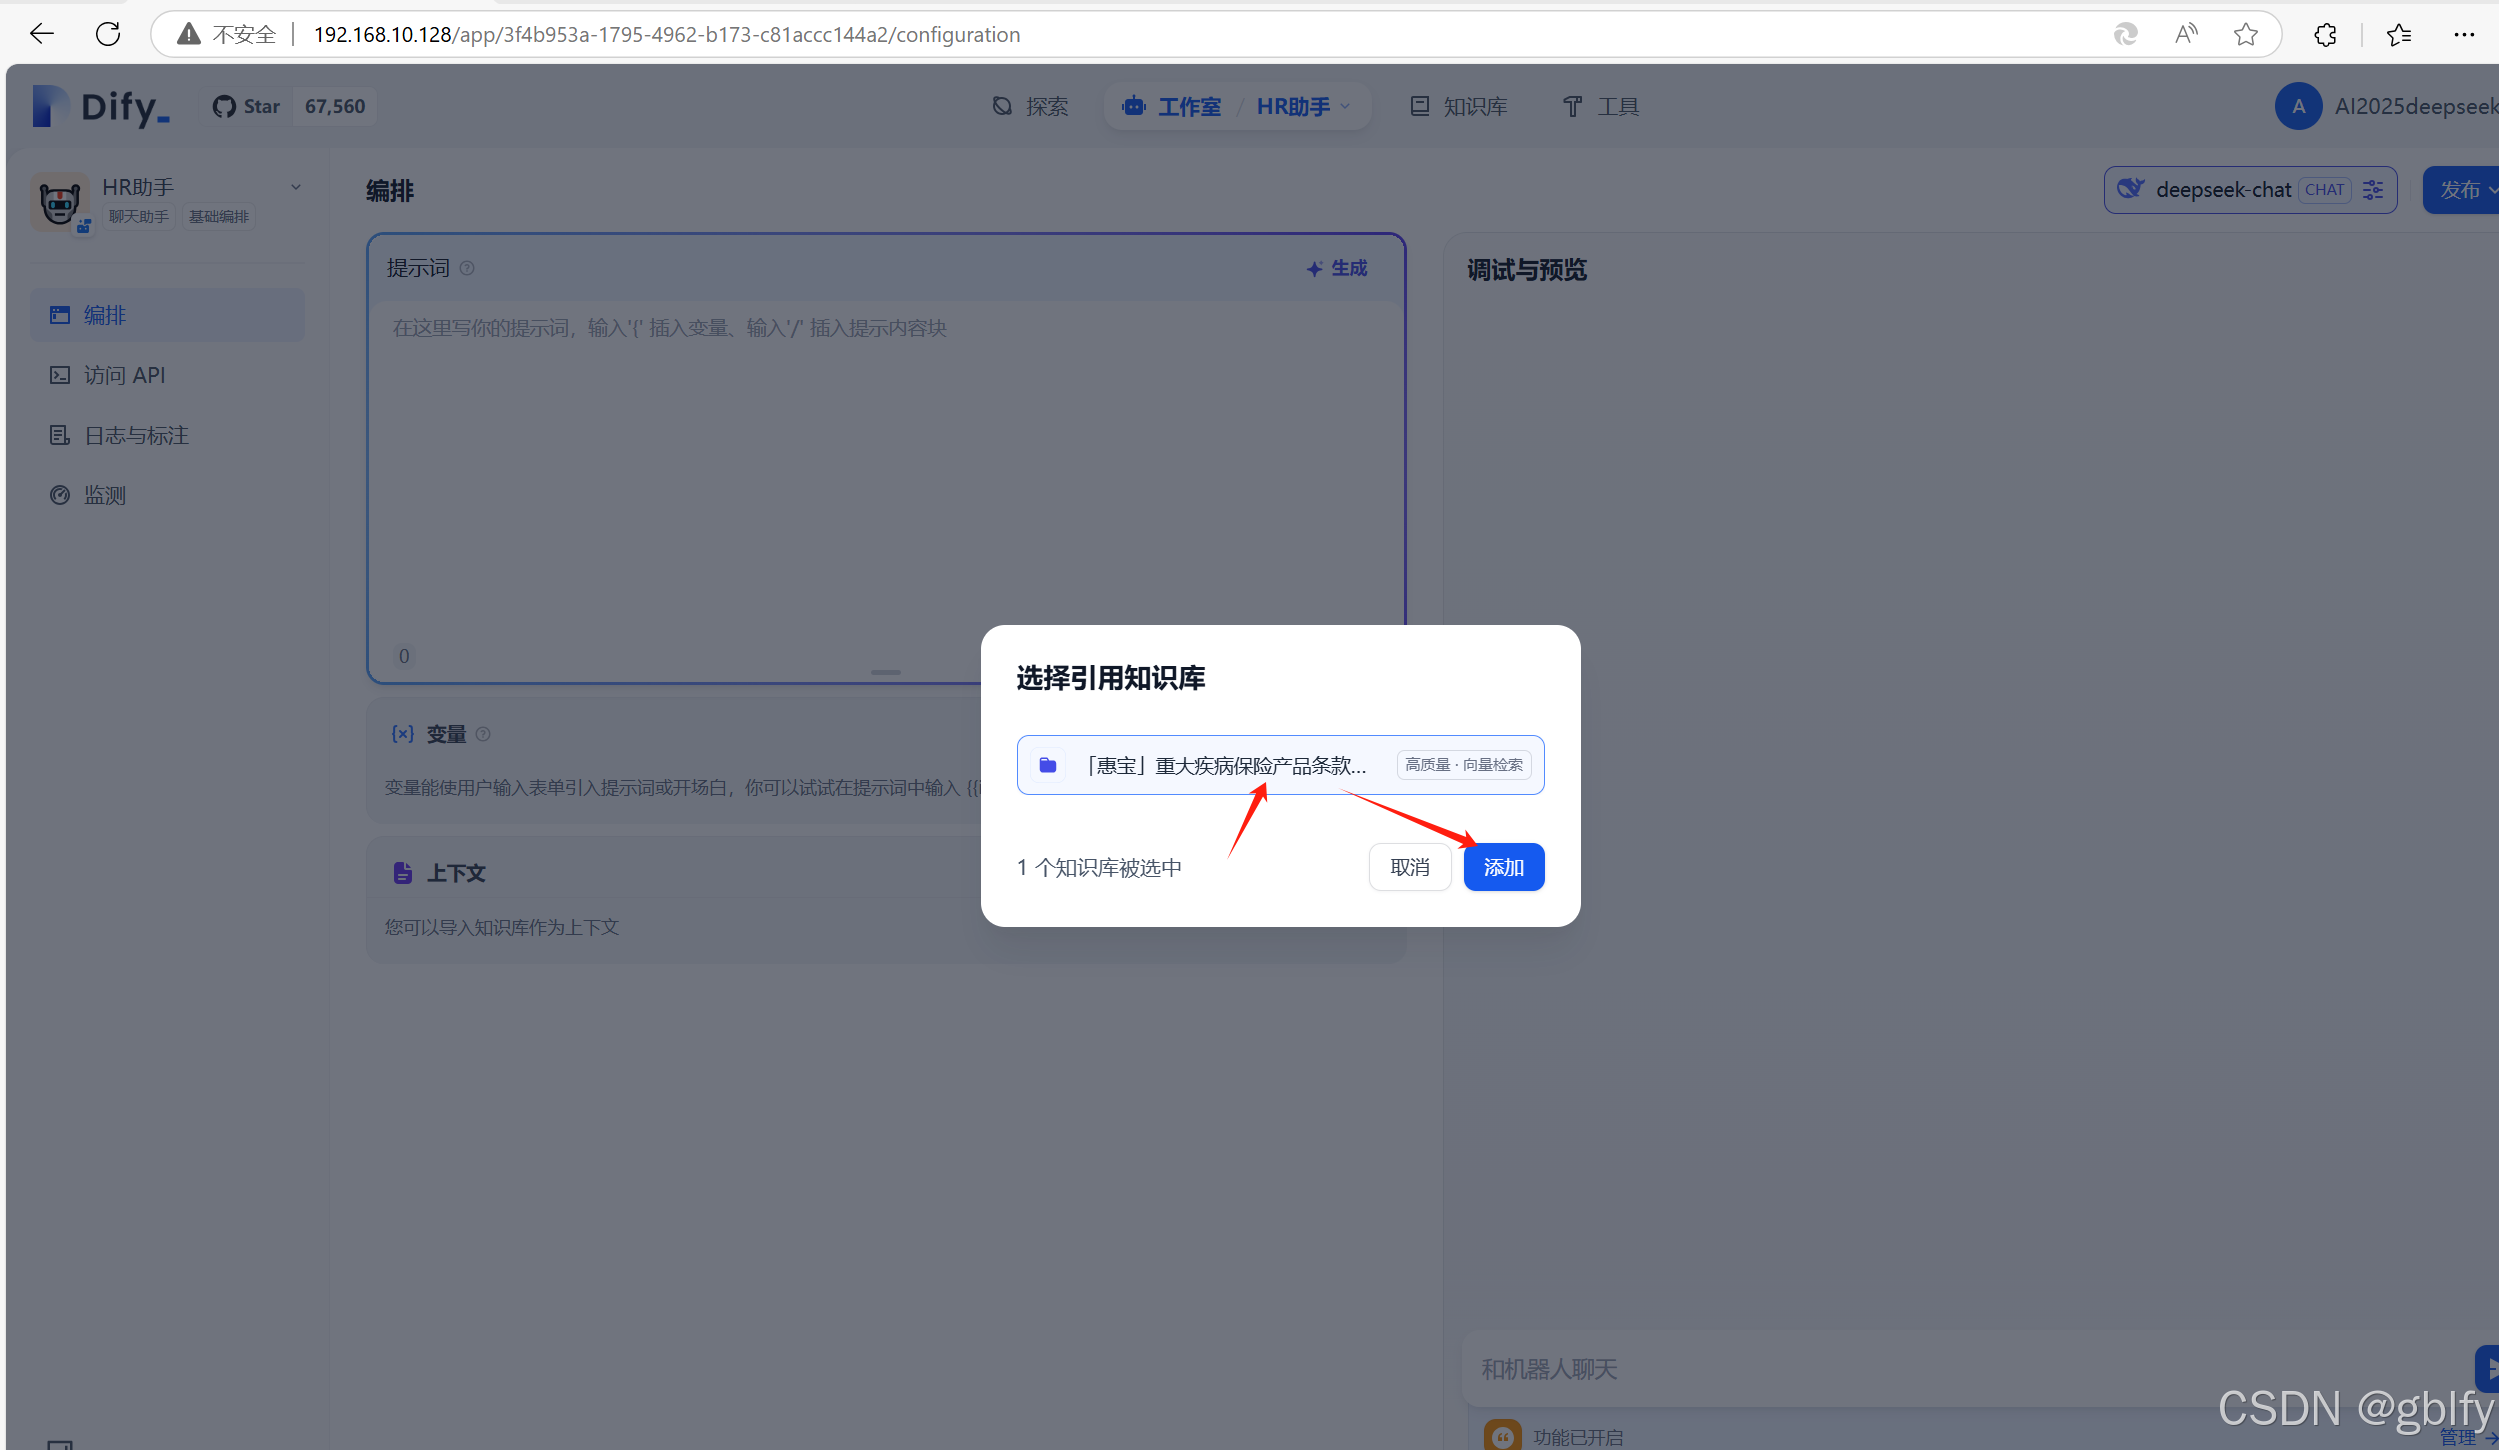Click the 上下文 document icon
The width and height of the screenshot is (2499, 1450).
[x=402, y=872]
